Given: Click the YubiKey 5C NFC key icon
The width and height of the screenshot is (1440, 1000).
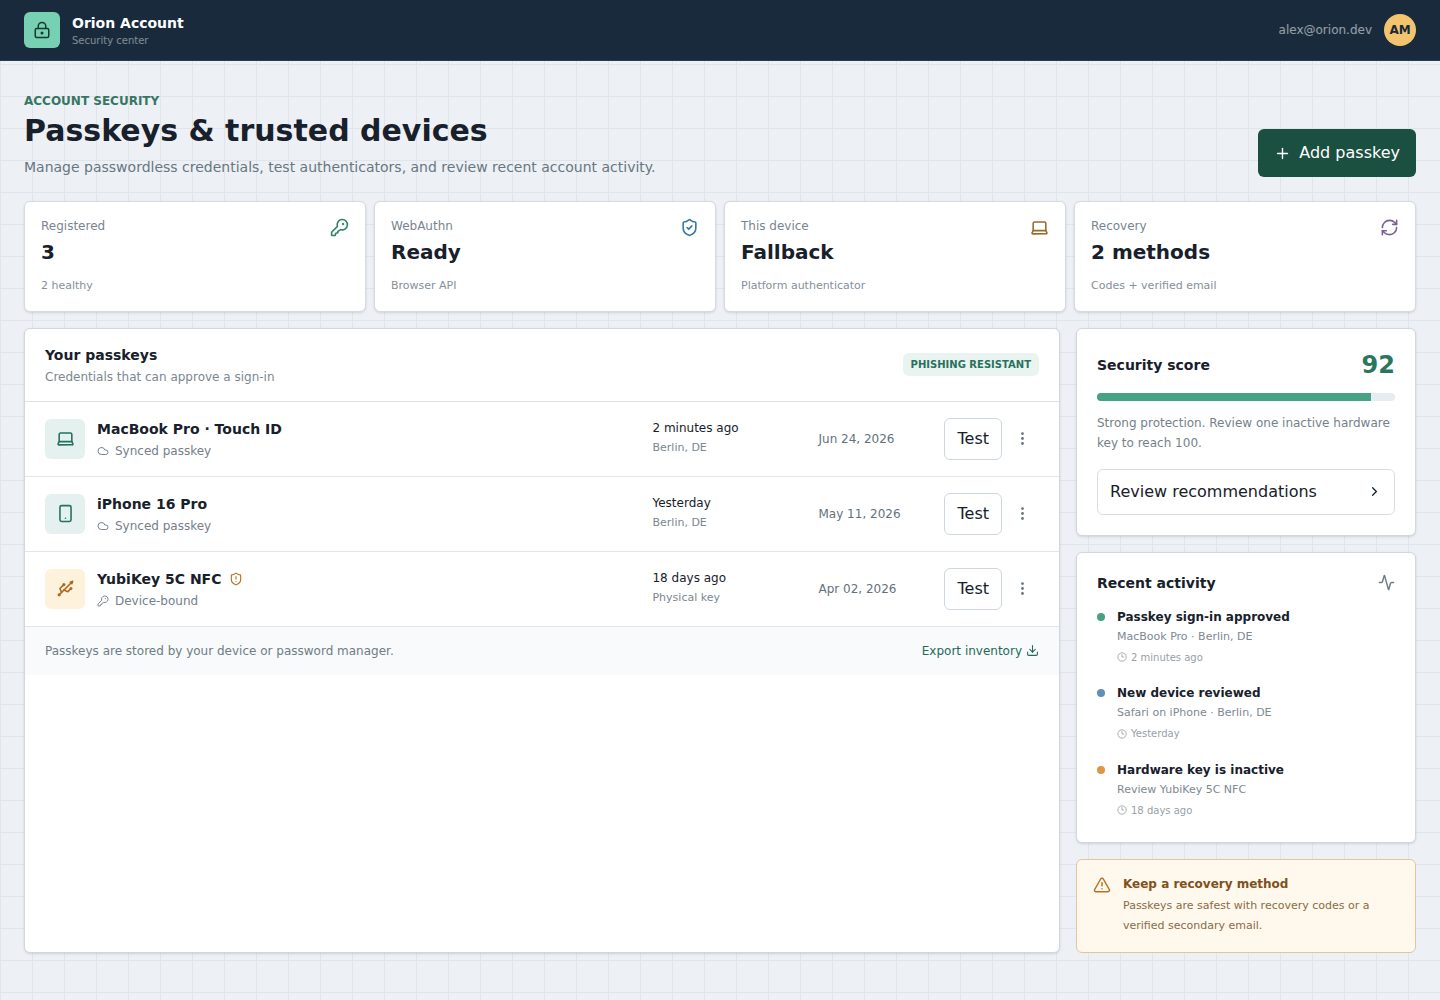Looking at the screenshot, I should pos(65,589).
